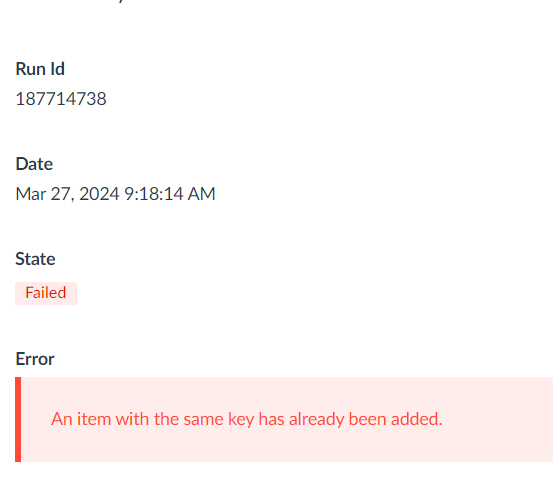Click the Failed state badge
The image size is (553, 492).
pyautogui.click(x=46, y=293)
